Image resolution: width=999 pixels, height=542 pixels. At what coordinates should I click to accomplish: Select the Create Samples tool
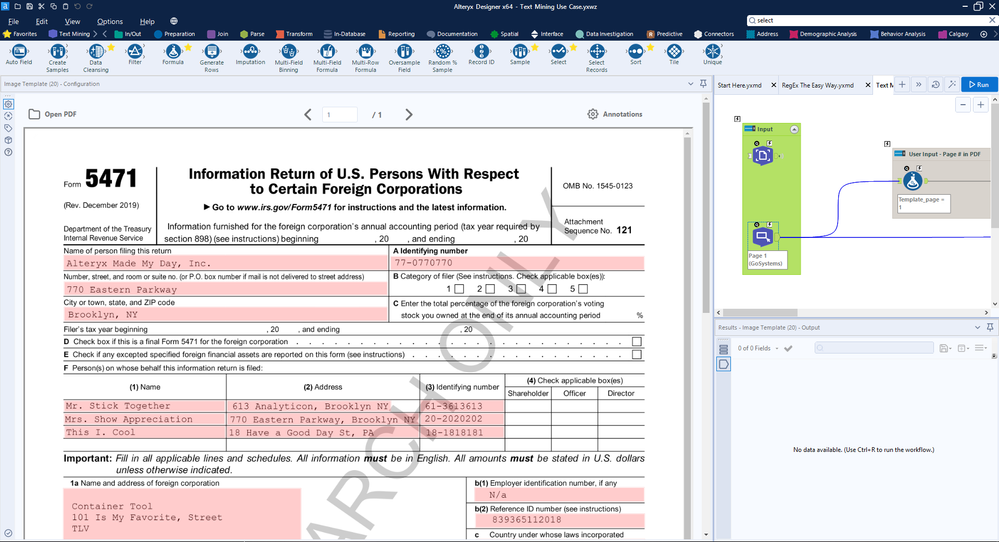(x=57, y=58)
